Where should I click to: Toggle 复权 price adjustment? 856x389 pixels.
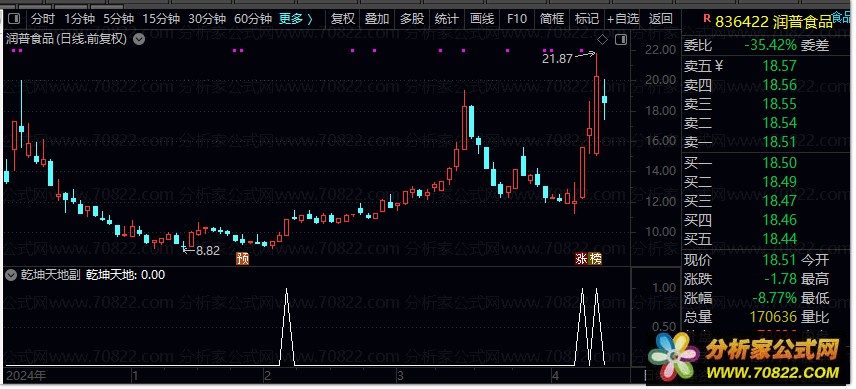pos(343,19)
